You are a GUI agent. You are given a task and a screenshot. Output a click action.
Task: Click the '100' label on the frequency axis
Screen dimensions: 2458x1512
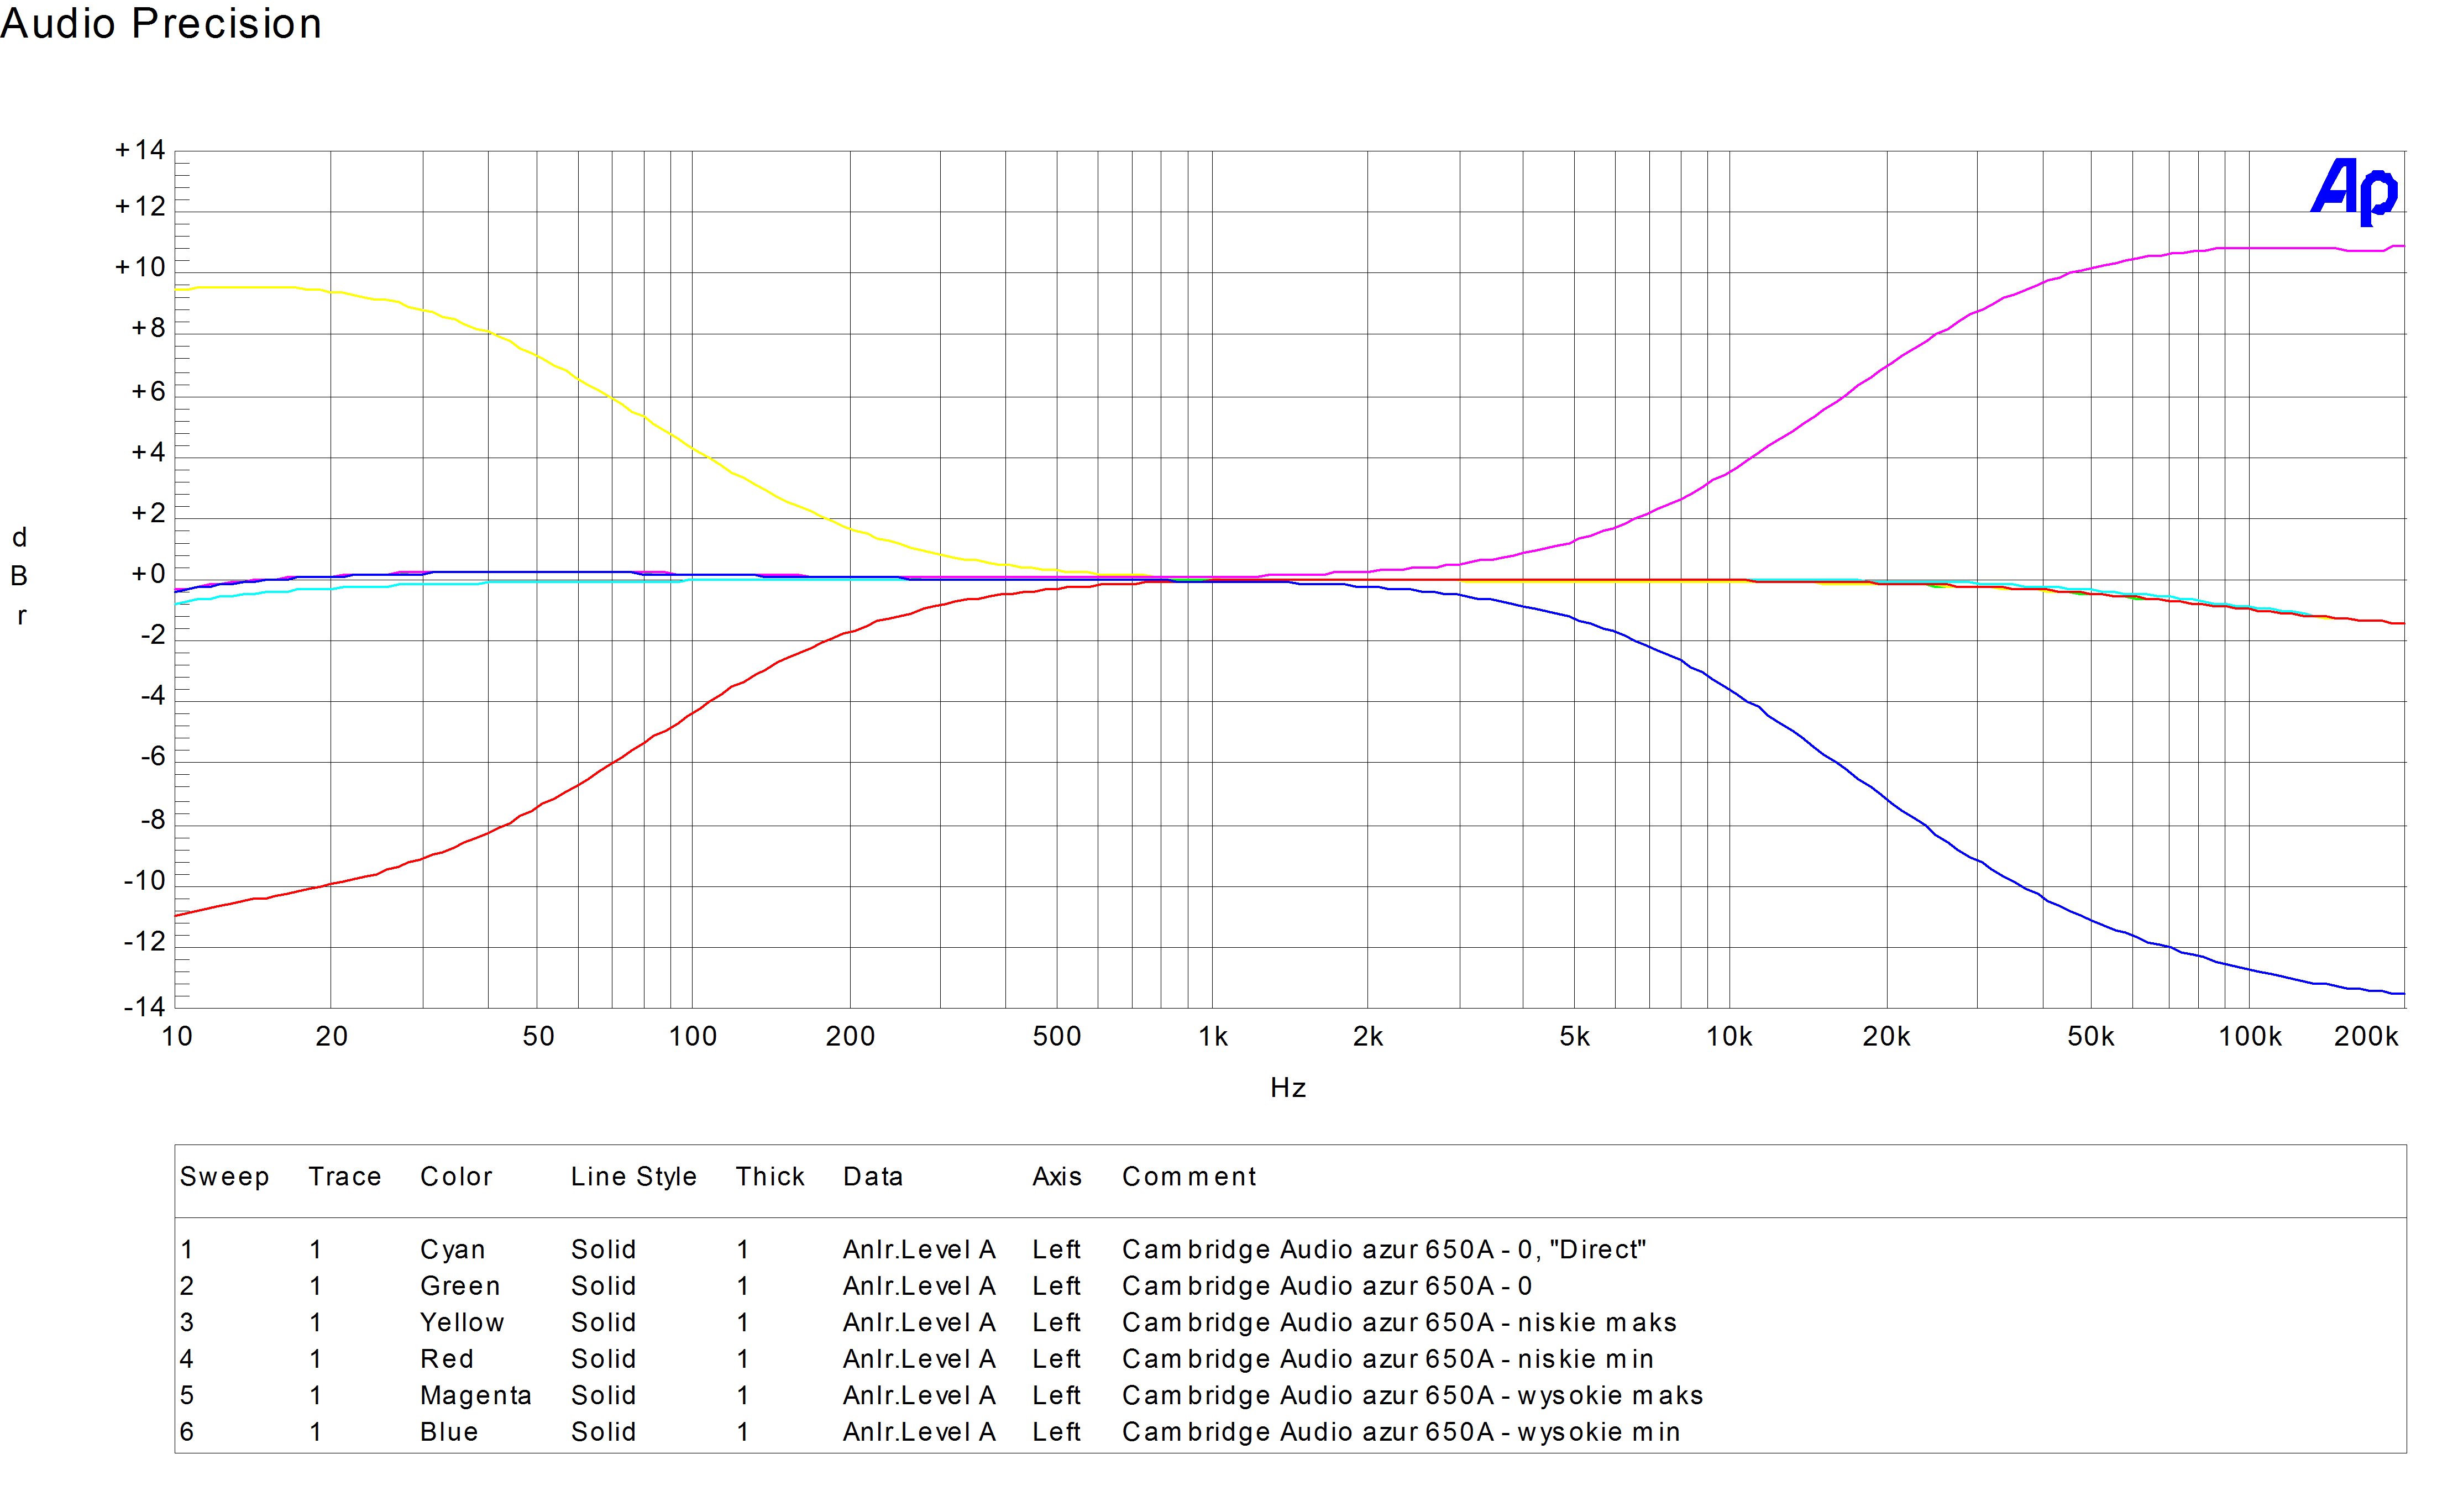coord(693,1036)
